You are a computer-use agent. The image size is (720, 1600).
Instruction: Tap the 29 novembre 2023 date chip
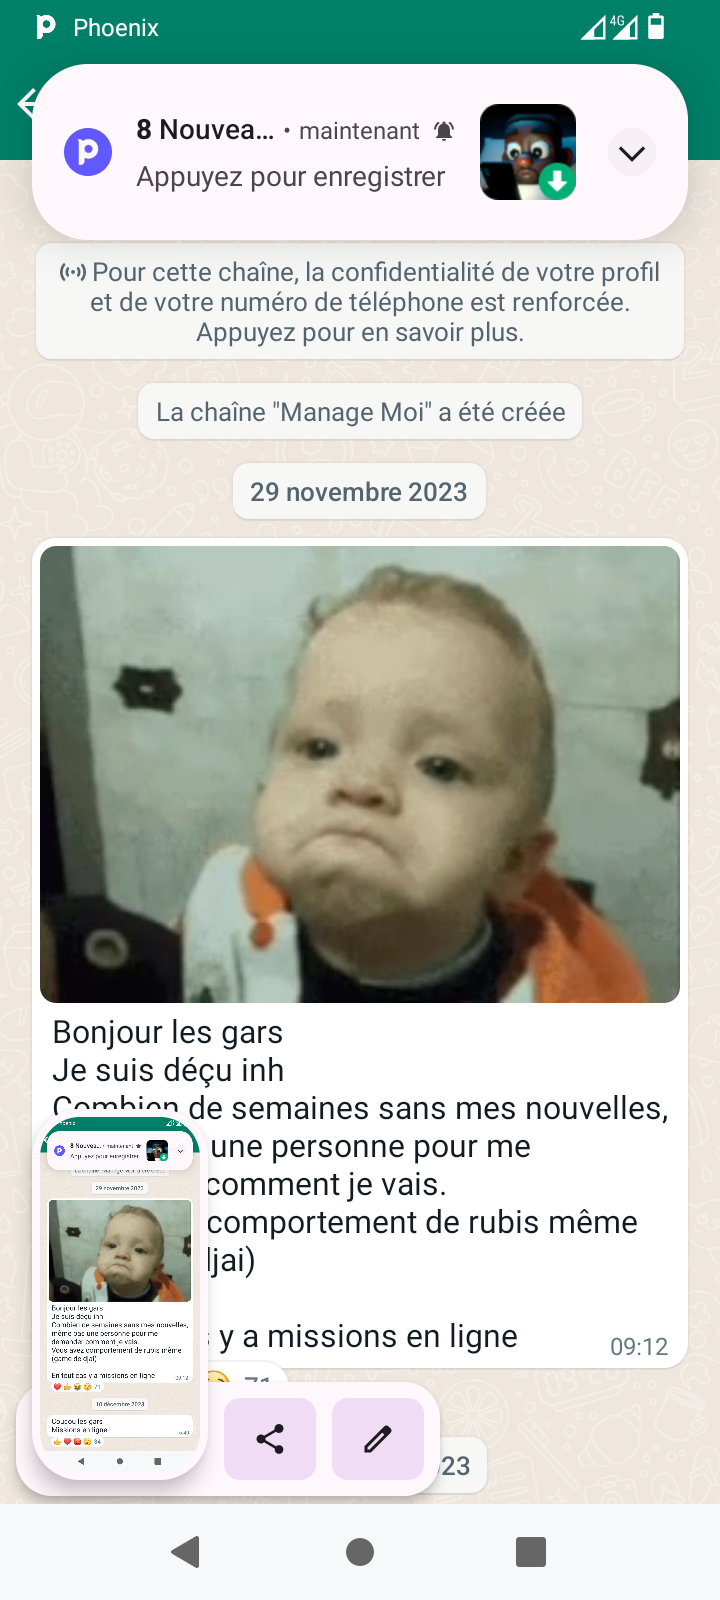tap(359, 492)
